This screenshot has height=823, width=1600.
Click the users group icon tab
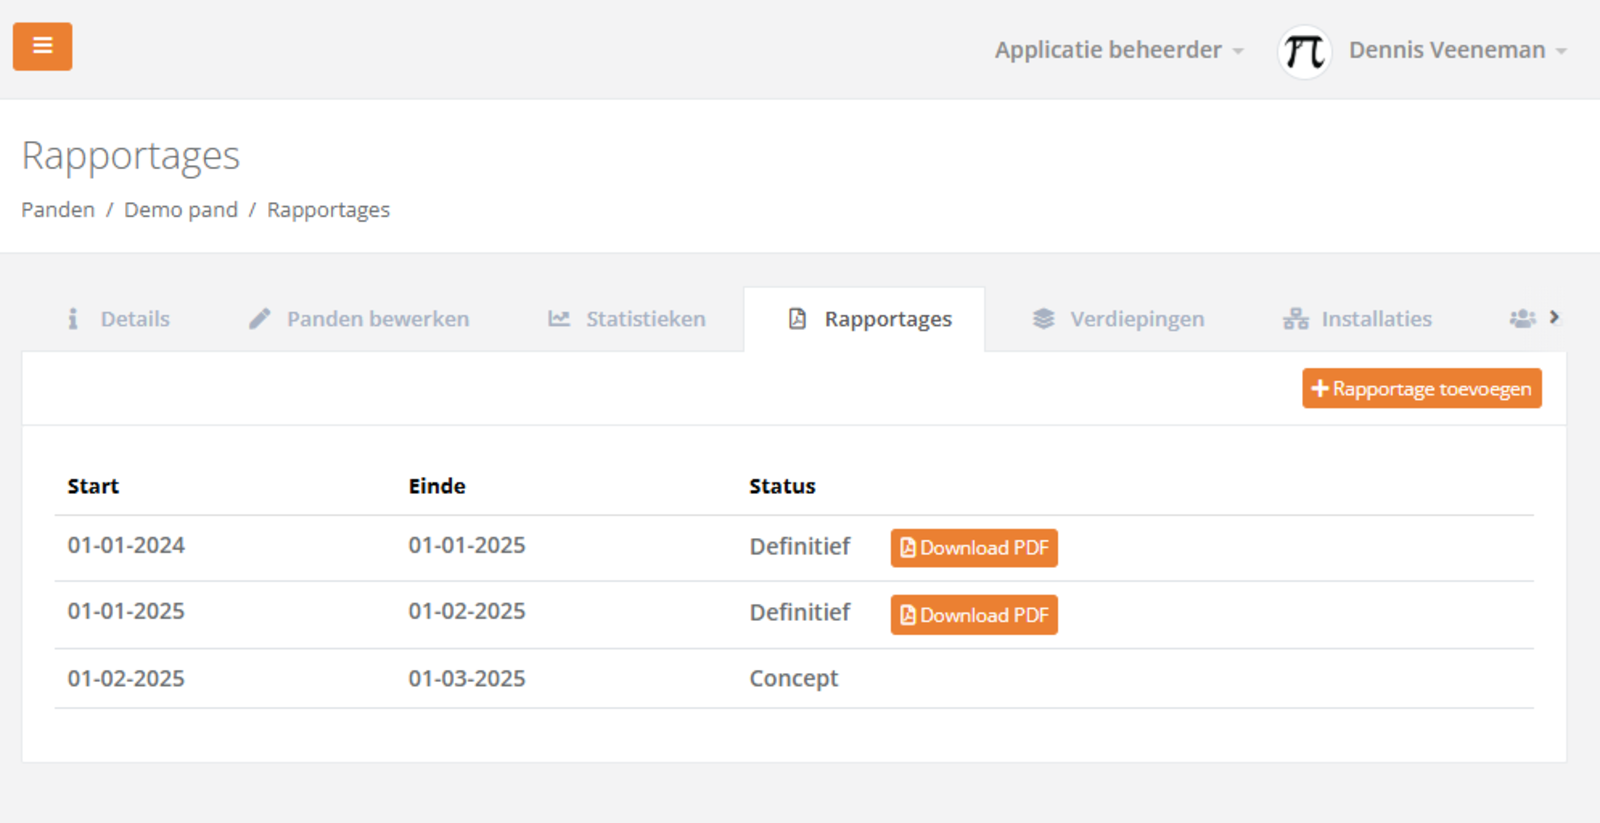click(1522, 319)
